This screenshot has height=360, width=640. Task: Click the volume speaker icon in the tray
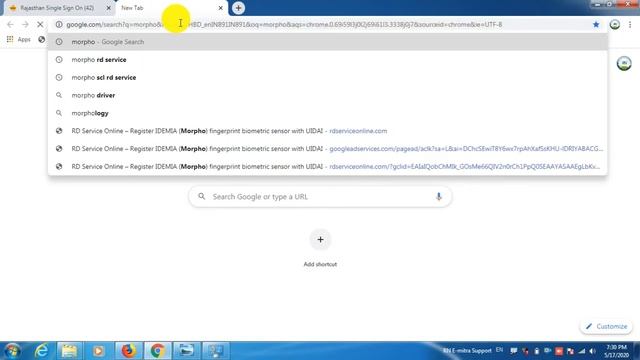592,351
